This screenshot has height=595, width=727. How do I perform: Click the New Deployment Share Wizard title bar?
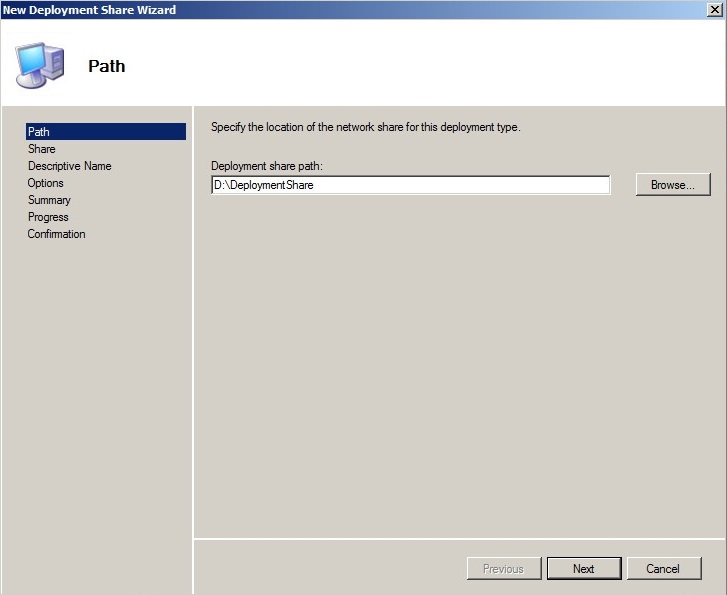point(350,9)
